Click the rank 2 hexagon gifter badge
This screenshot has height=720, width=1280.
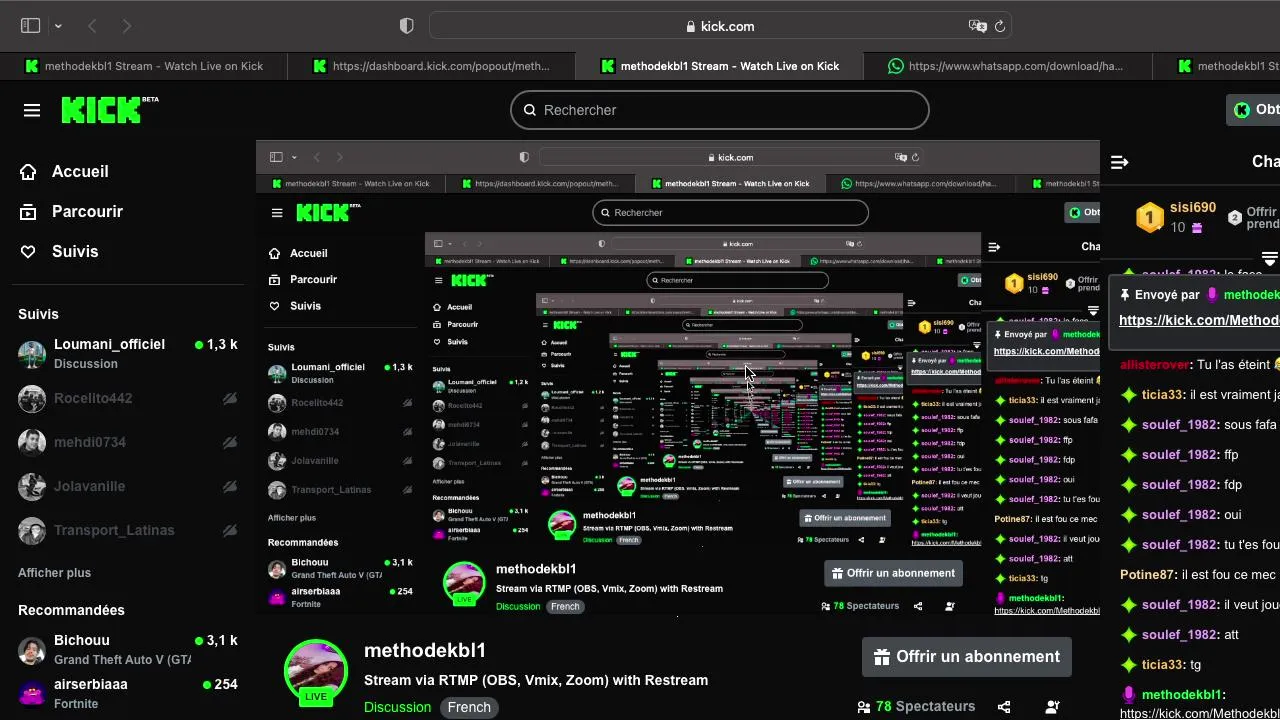tap(1234, 218)
